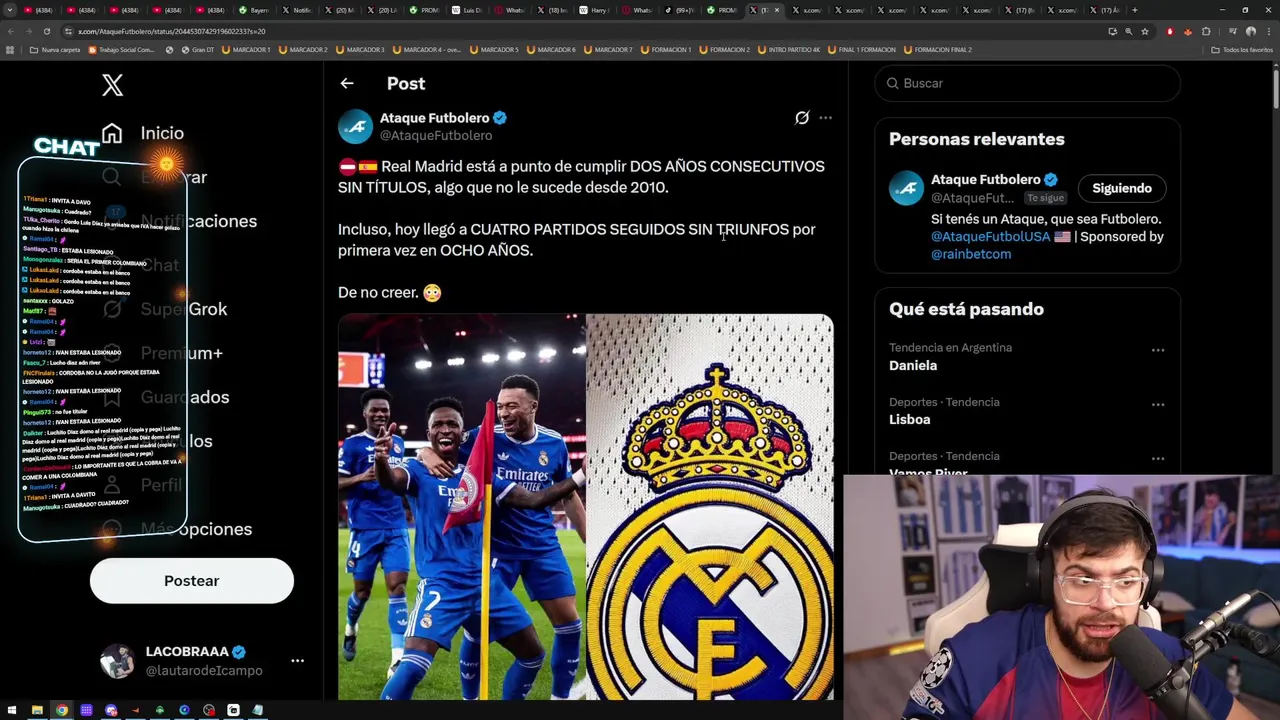
Task: Click the Personas relevantes heading
Action: click(976, 139)
